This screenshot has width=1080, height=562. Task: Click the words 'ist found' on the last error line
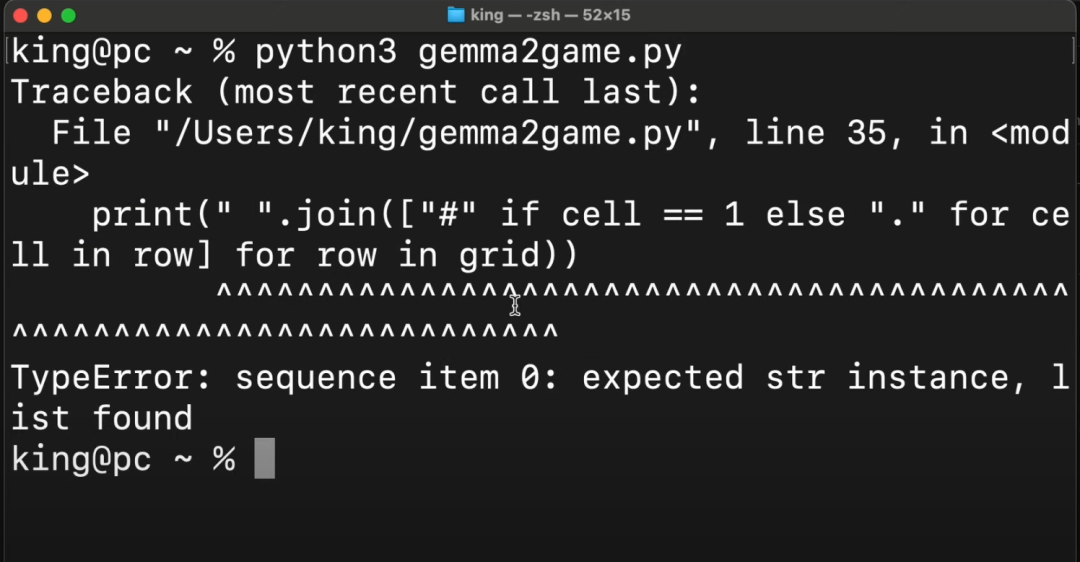tap(101, 418)
